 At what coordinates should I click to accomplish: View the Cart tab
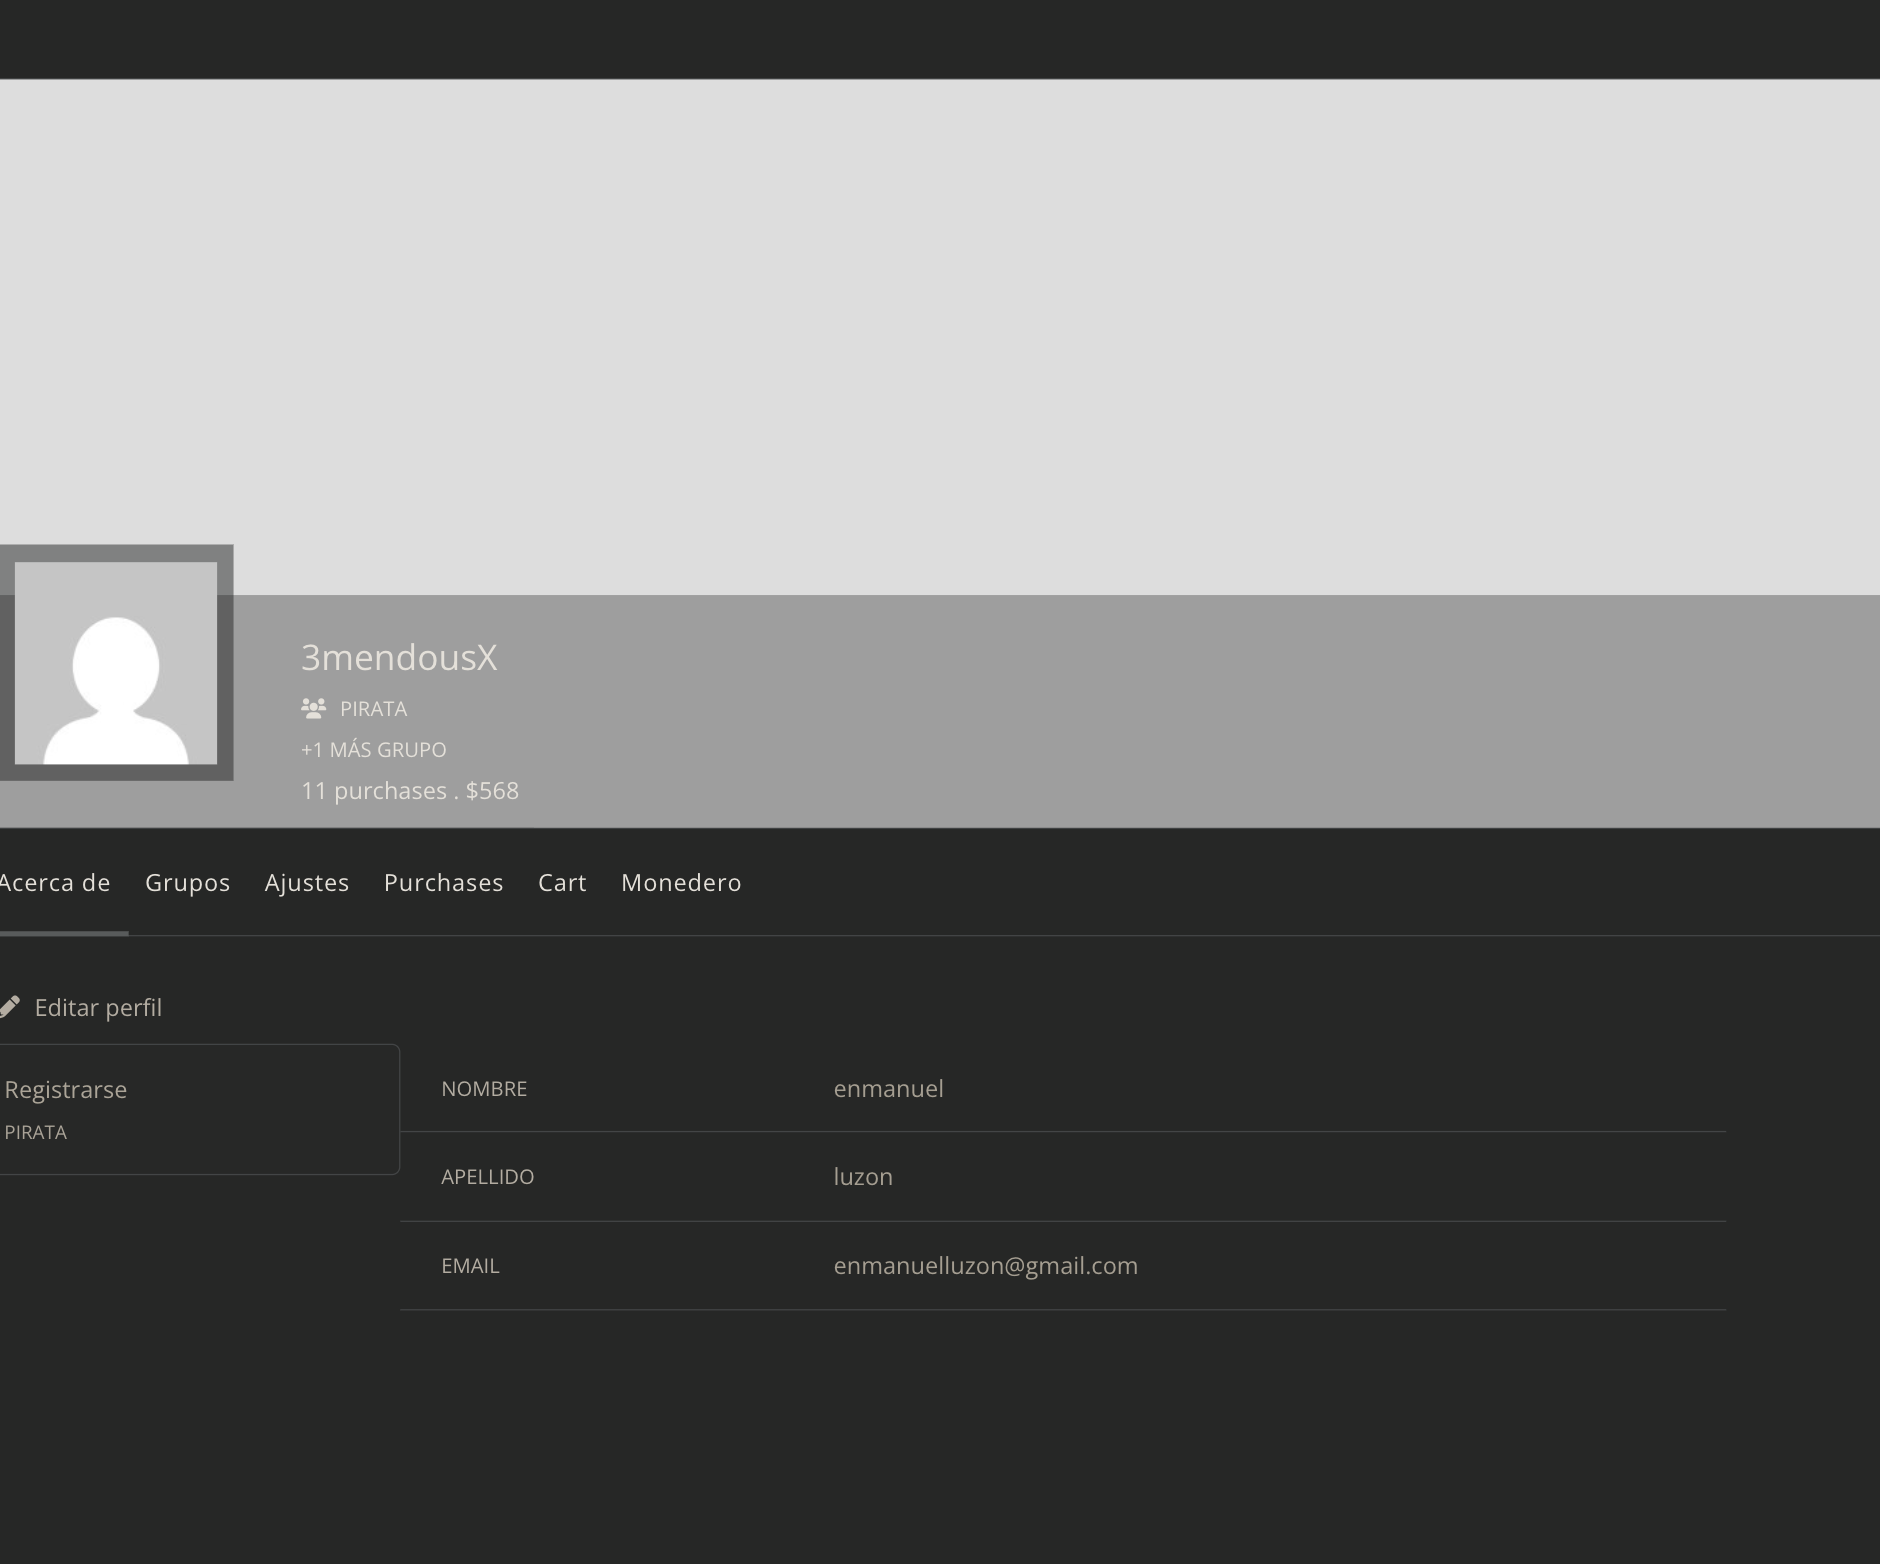coord(562,883)
